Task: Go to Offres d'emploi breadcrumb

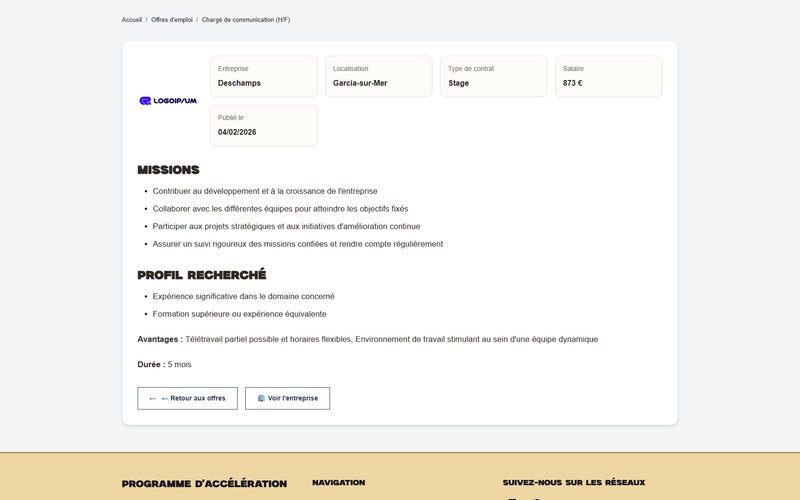Action: pyautogui.click(x=172, y=20)
